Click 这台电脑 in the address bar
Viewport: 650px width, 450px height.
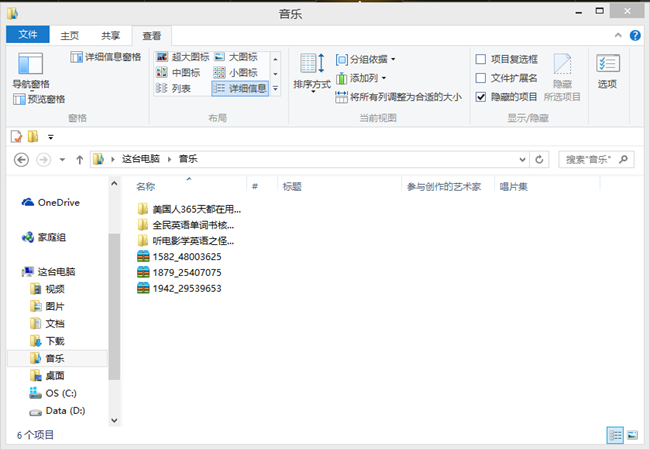pyautogui.click(x=141, y=159)
